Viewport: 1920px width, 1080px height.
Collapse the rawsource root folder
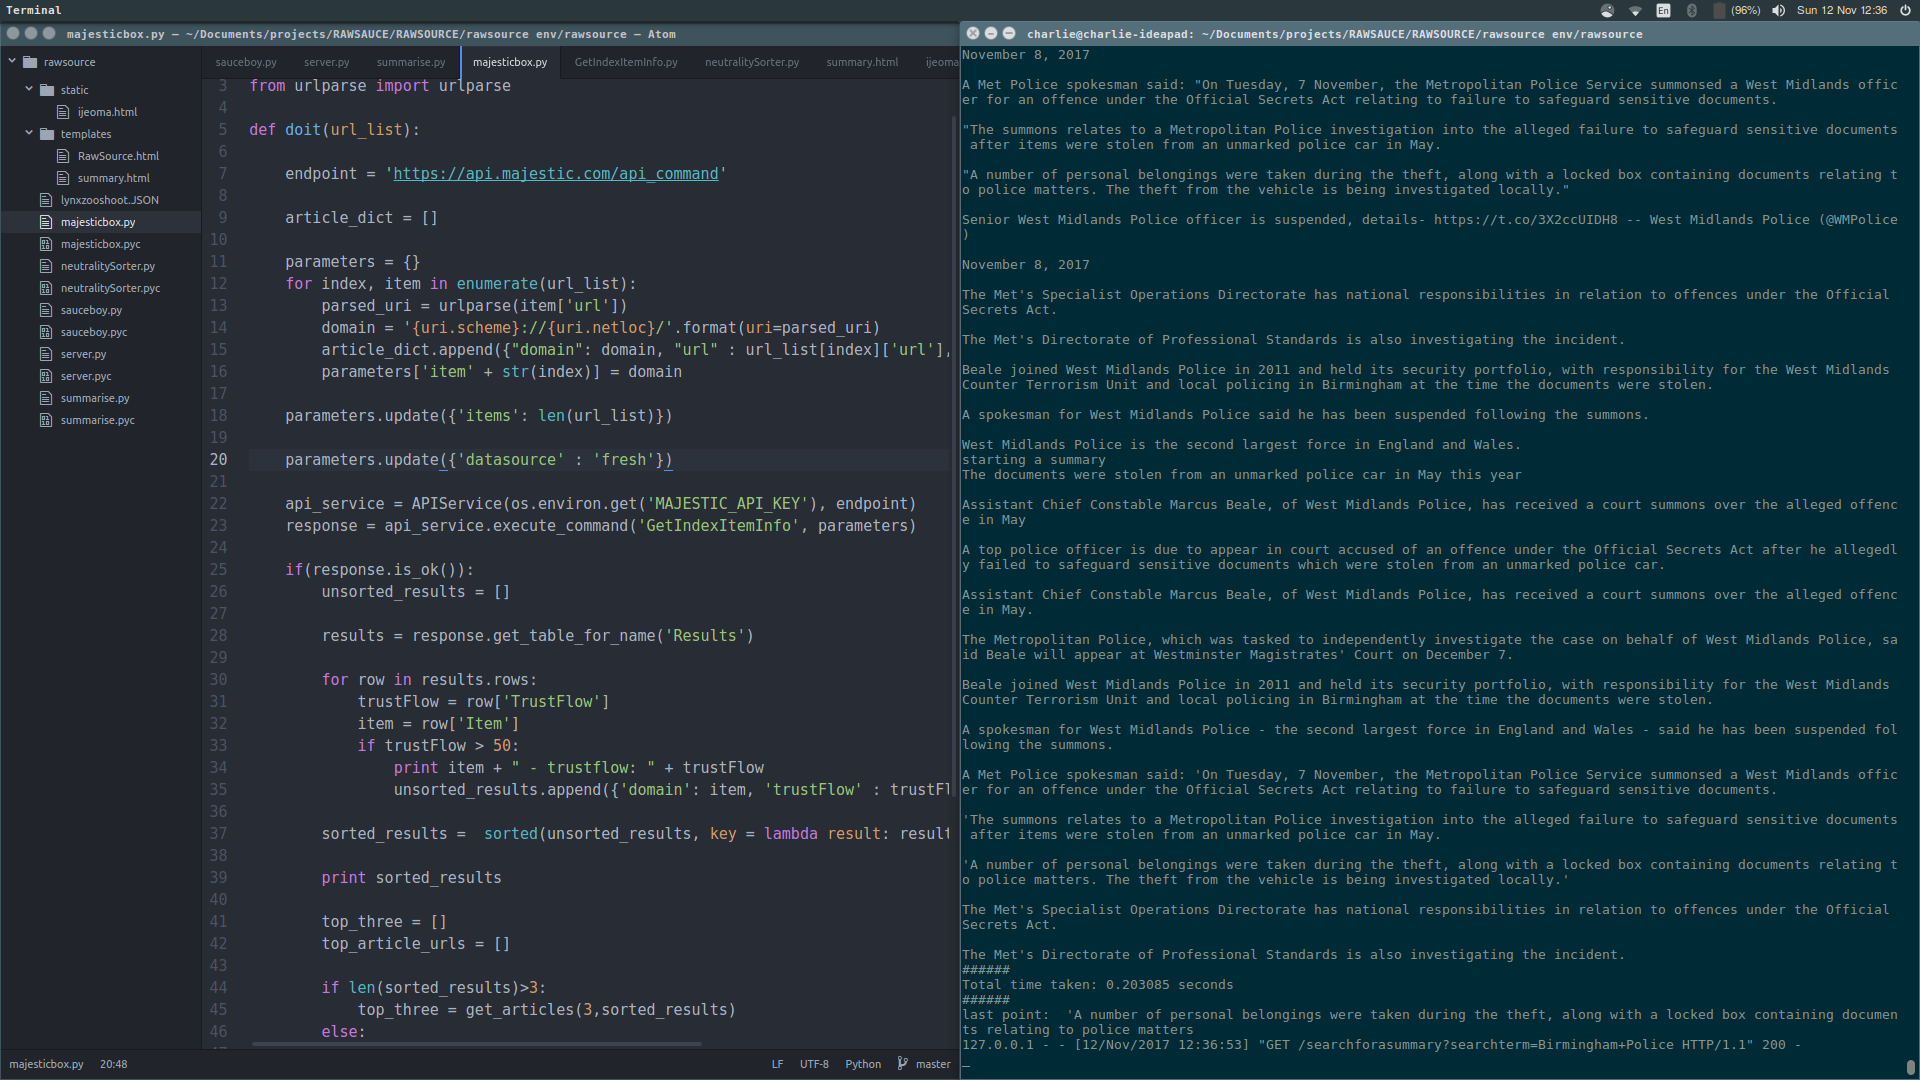(12, 61)
